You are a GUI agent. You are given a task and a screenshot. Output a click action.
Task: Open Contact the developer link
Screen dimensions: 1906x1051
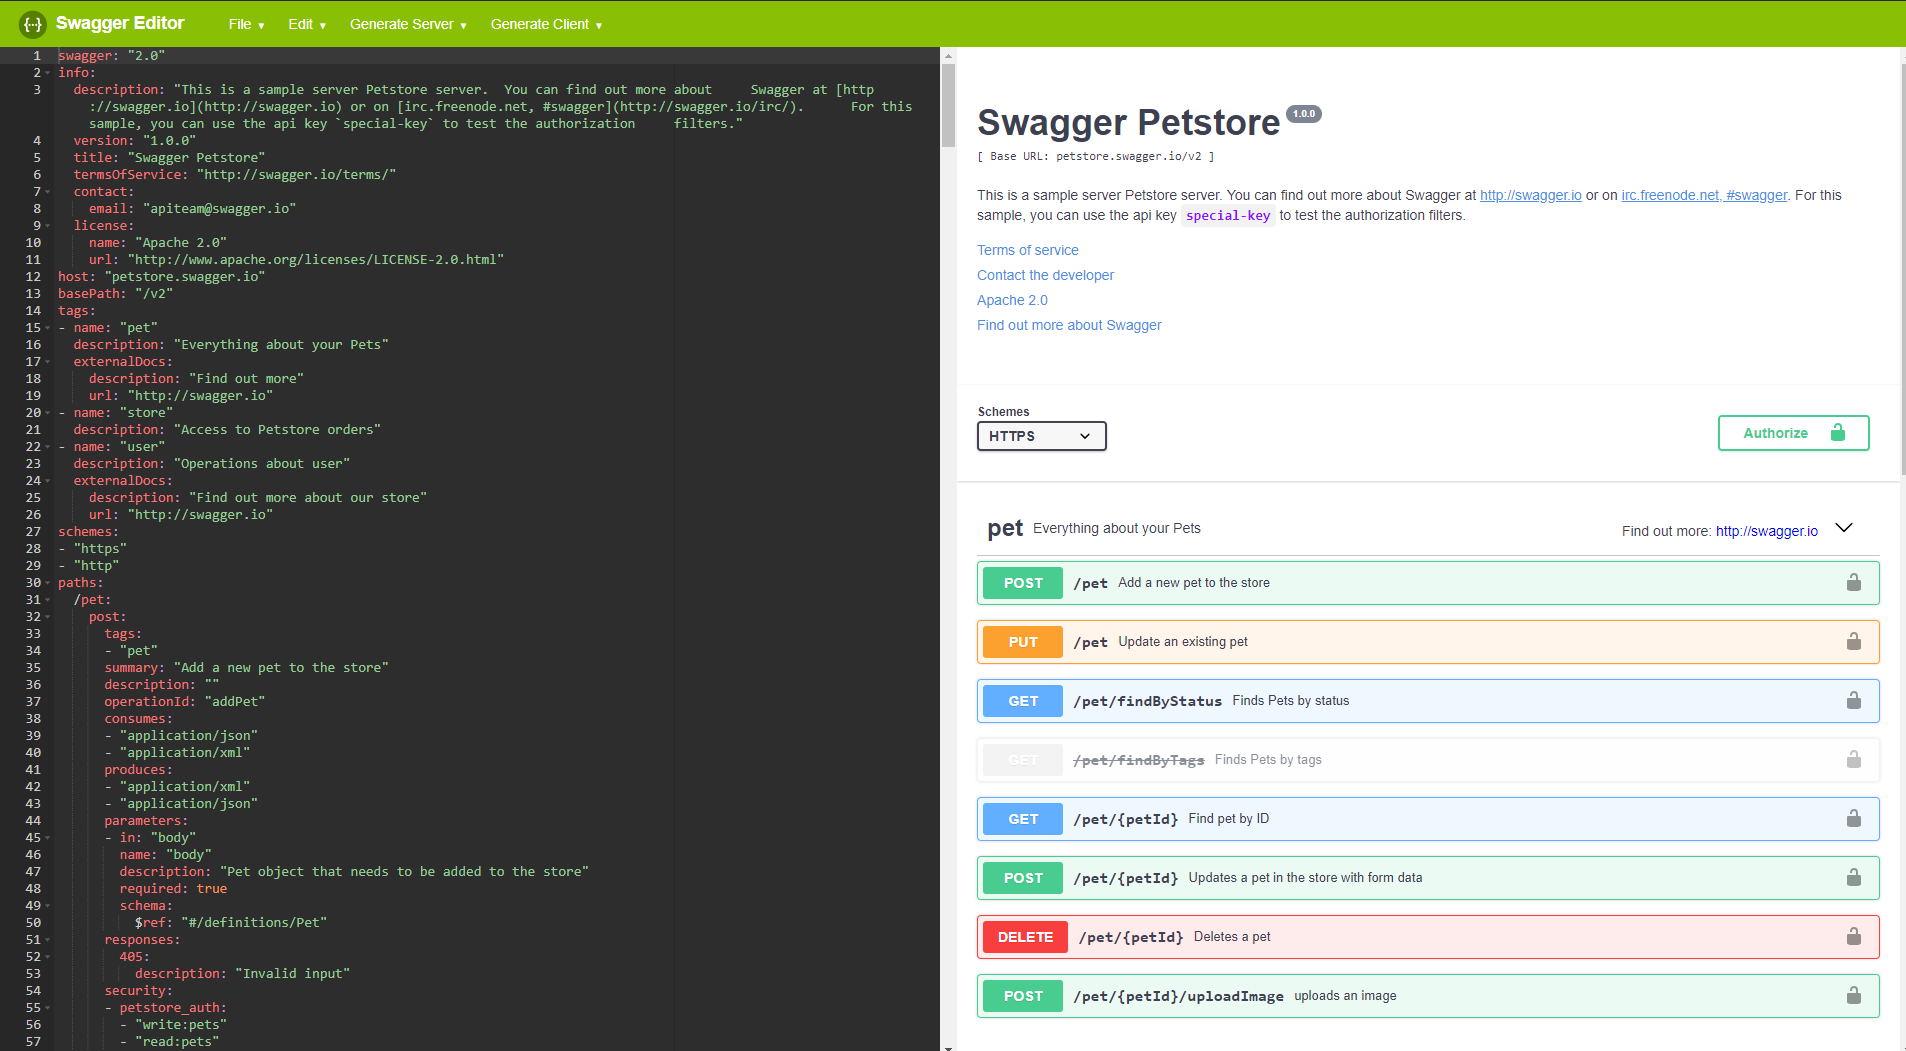click(1045, 275)
